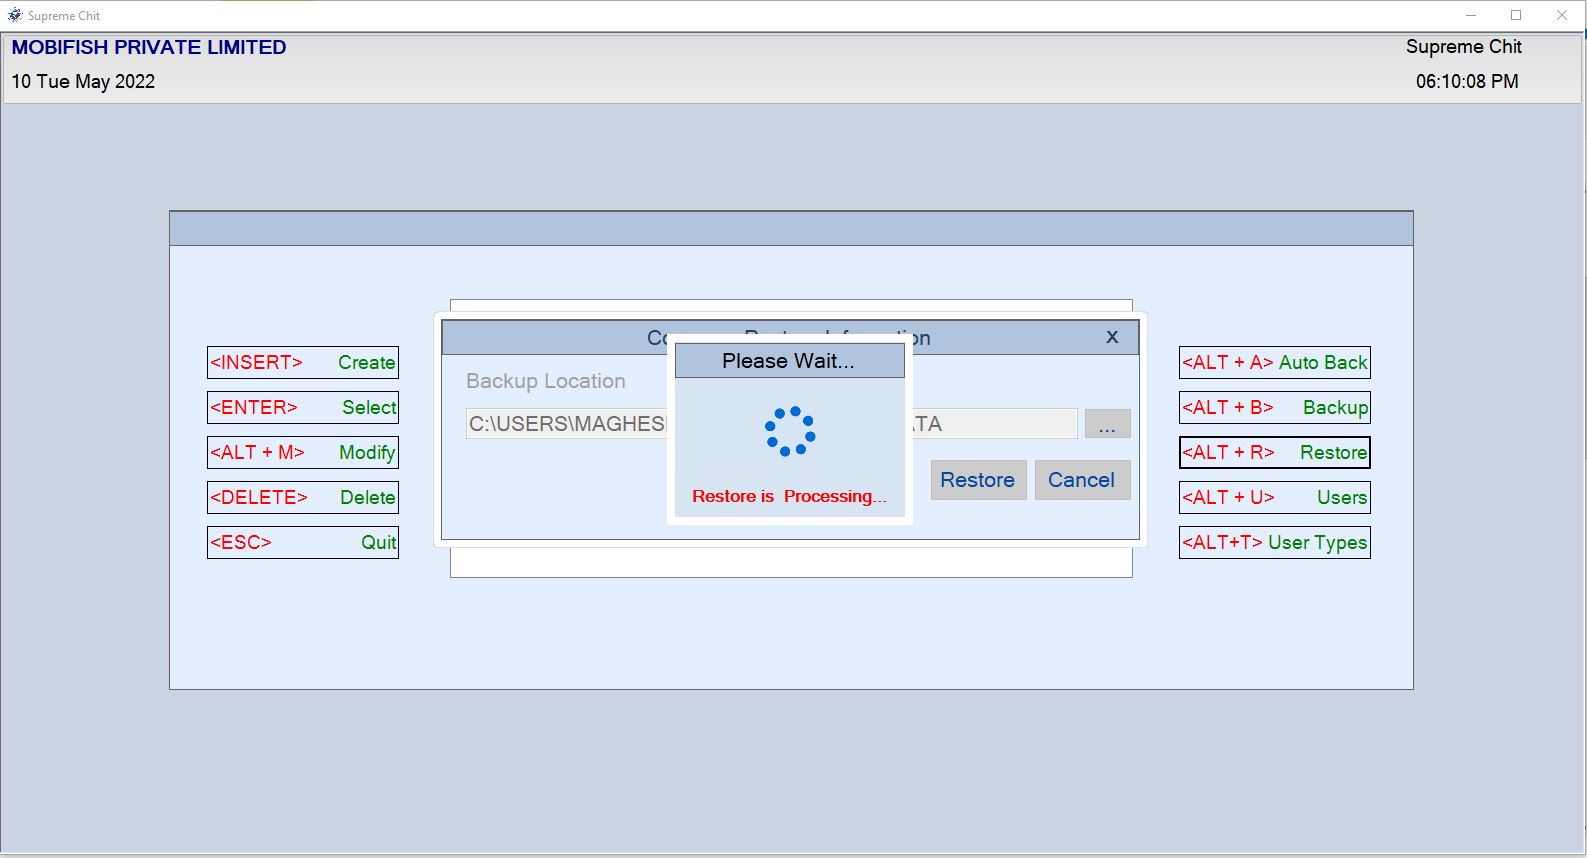Close the Supreme Chit window
The image size is (1587, 858).
pos(1562,15)
